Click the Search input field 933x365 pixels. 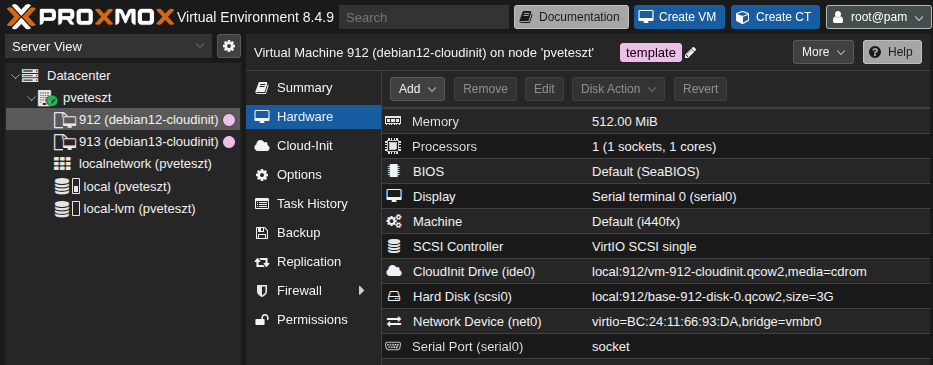[x=424, y=17]
